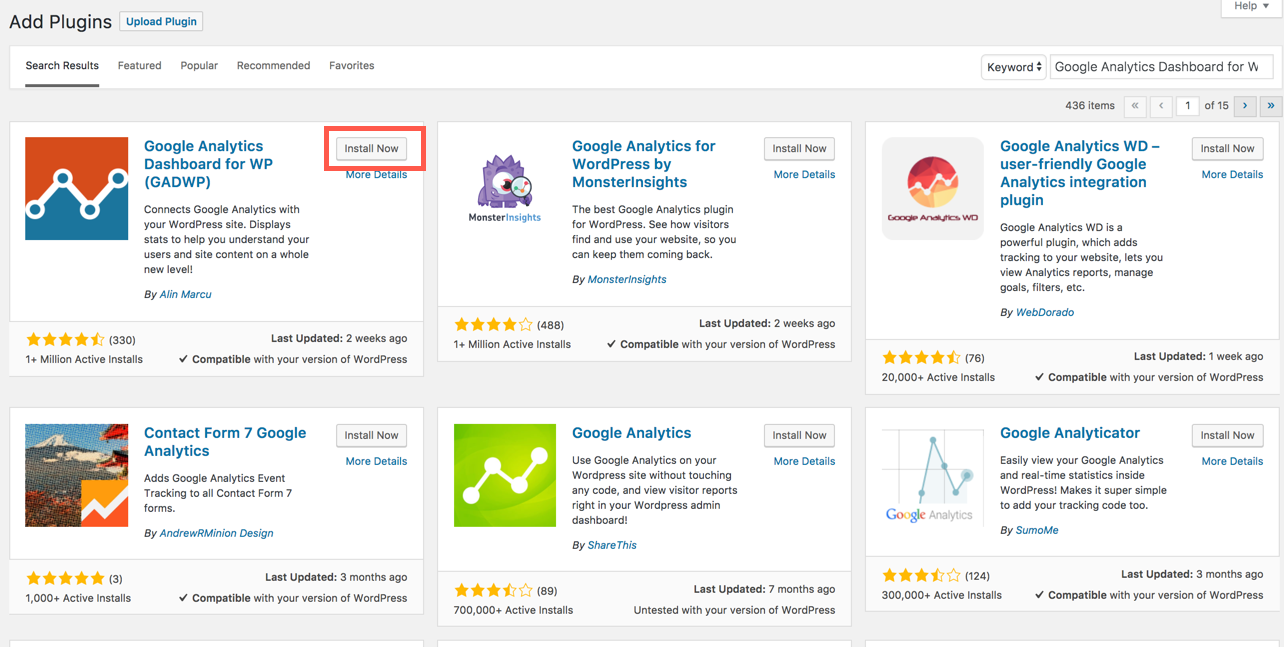Open the Popular plugins tab

[199, 66]
